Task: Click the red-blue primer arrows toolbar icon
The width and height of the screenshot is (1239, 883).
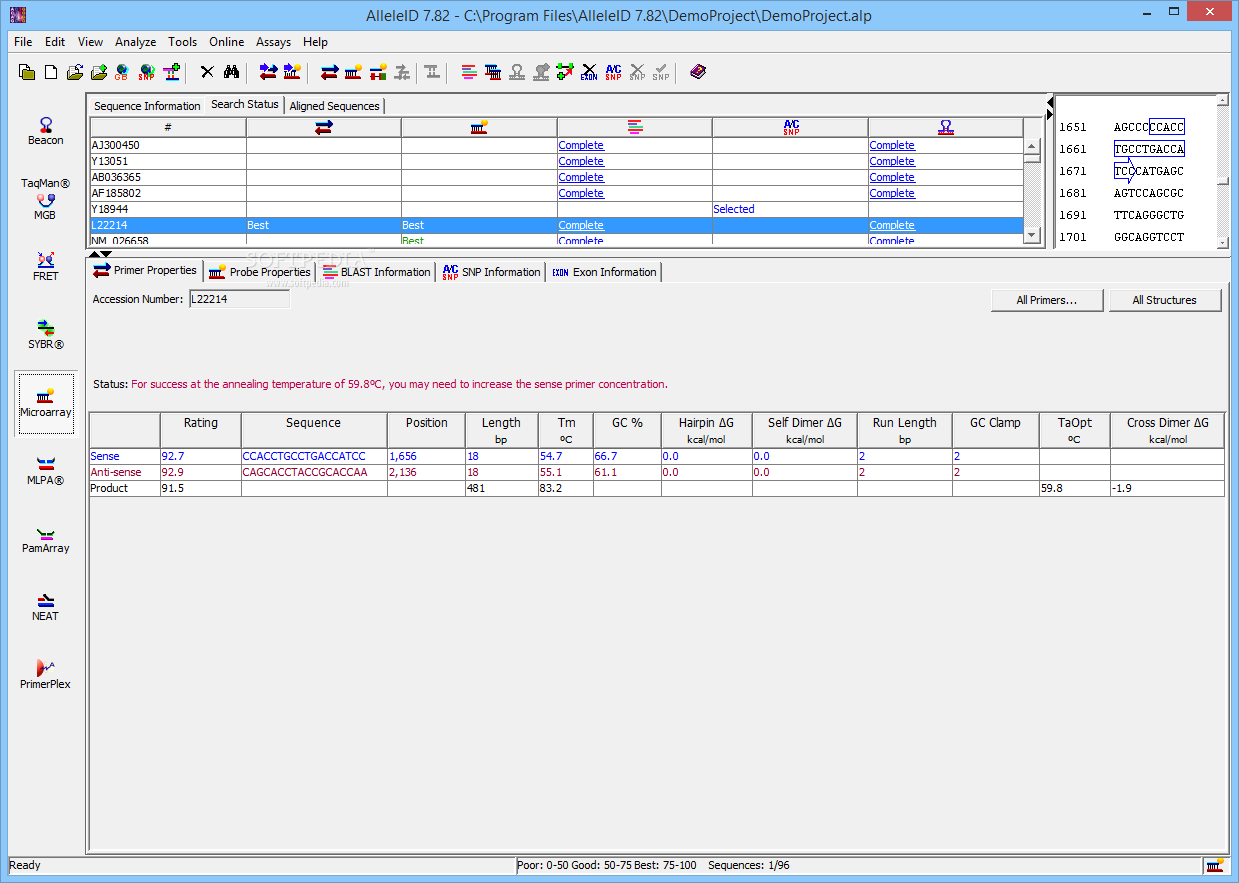Action: (x=329, y=72)
